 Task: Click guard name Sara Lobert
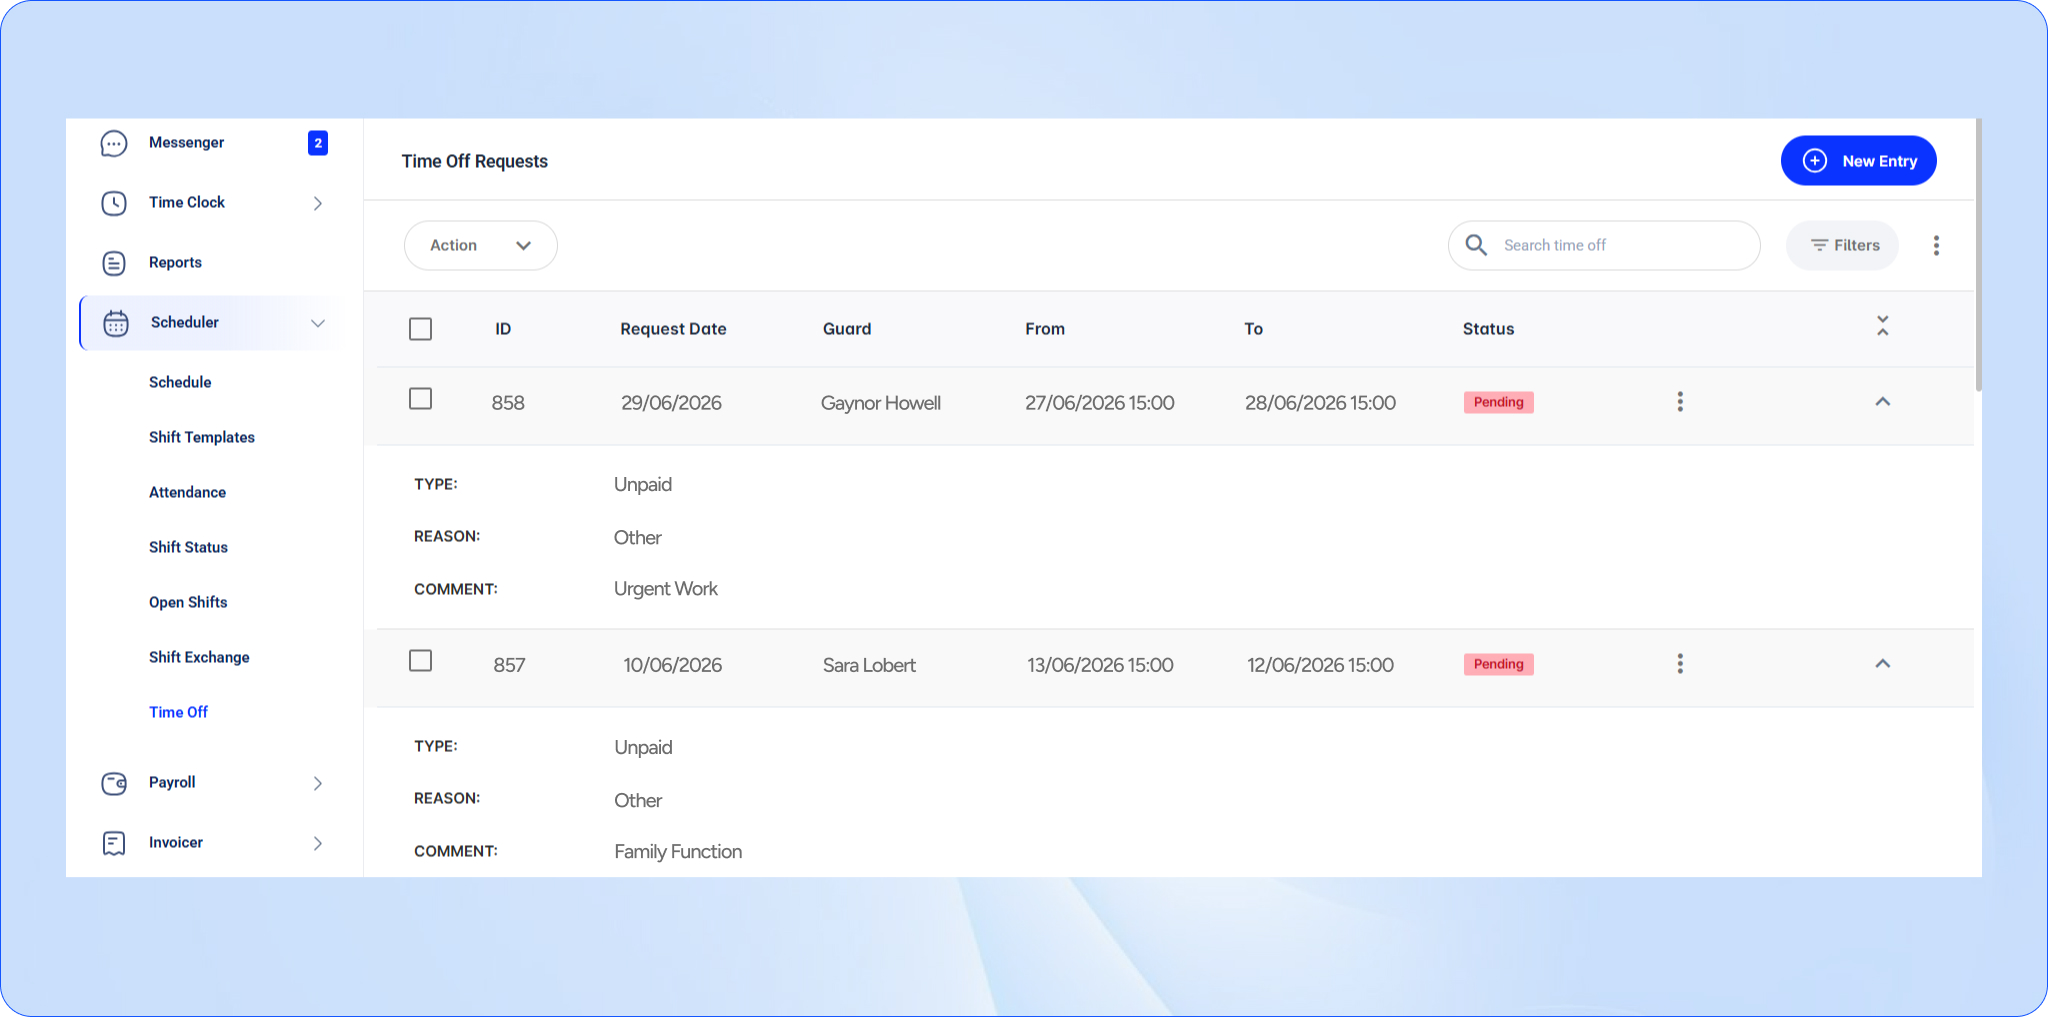click(x=869, y=665)
